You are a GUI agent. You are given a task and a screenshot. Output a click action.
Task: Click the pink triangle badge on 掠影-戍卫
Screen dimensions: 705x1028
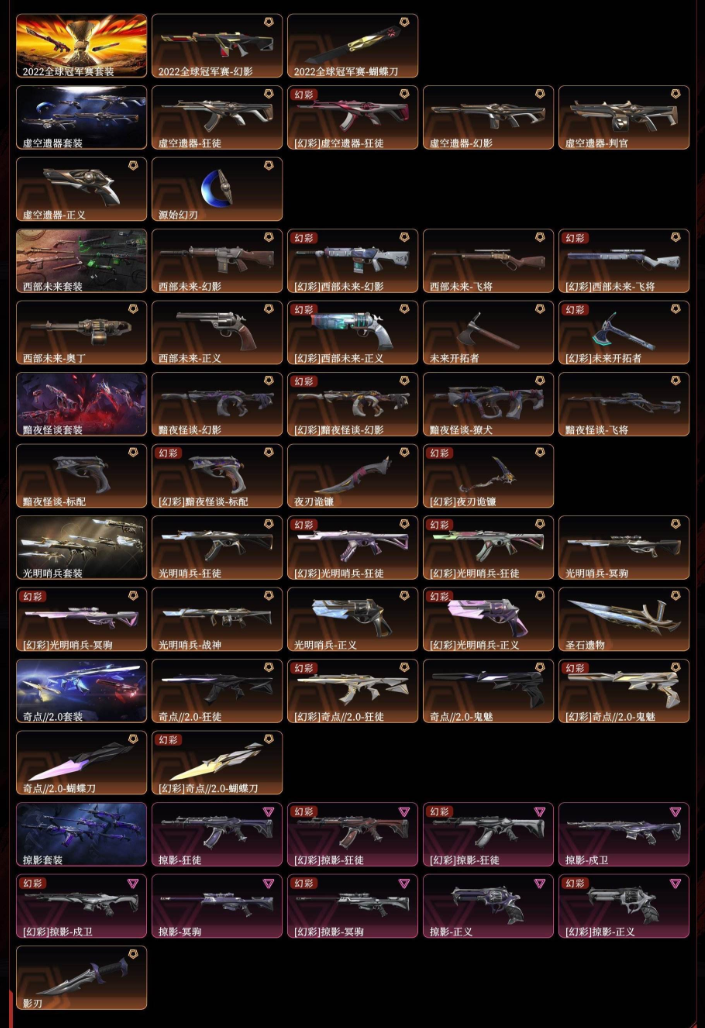pyautogui.click(x=675, y=812)
